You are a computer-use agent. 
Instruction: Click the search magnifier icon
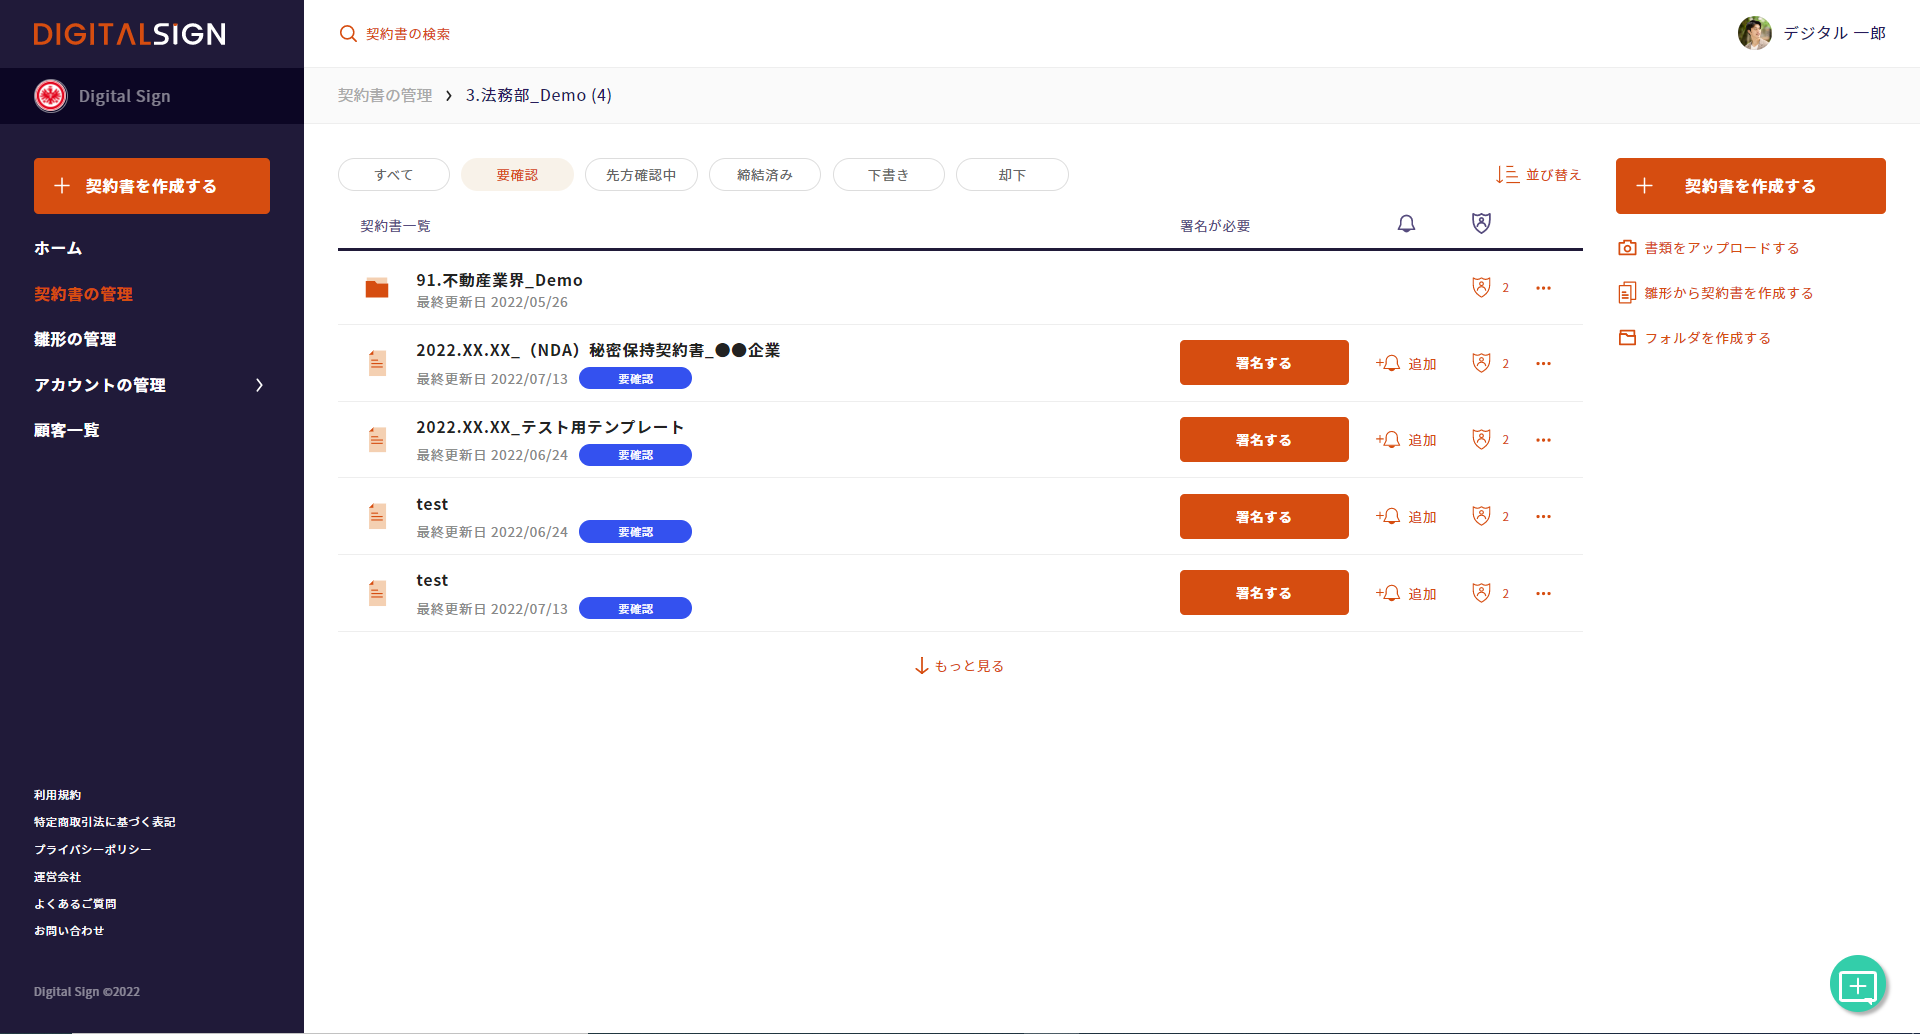coord(348,34)
